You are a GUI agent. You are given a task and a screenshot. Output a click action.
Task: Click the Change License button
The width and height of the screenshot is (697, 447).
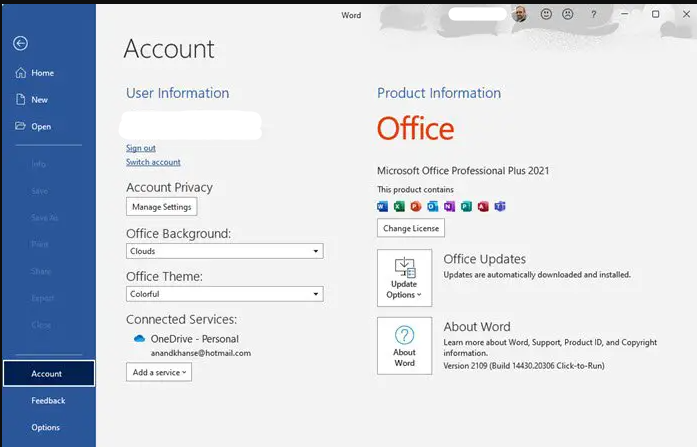click(x=411, y=228)
